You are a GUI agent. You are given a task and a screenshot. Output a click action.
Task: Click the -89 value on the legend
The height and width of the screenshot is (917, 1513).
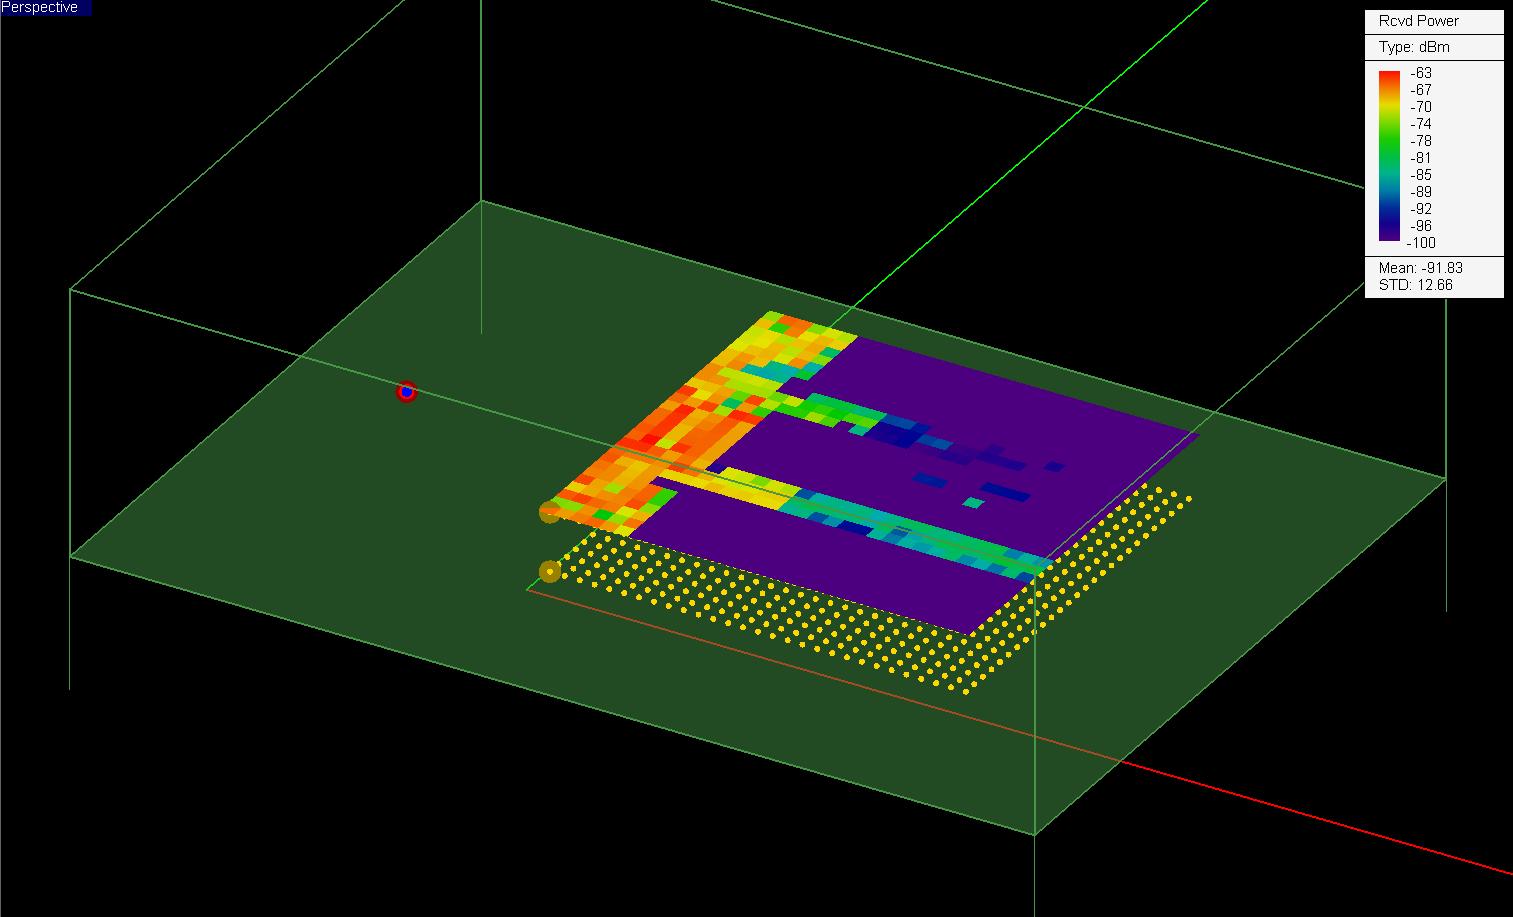coord(1421,192)
